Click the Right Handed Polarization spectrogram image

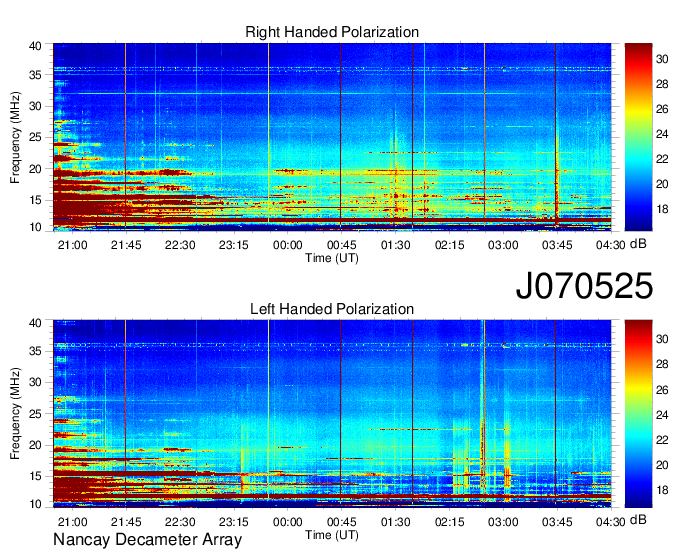tap(332, 137)
